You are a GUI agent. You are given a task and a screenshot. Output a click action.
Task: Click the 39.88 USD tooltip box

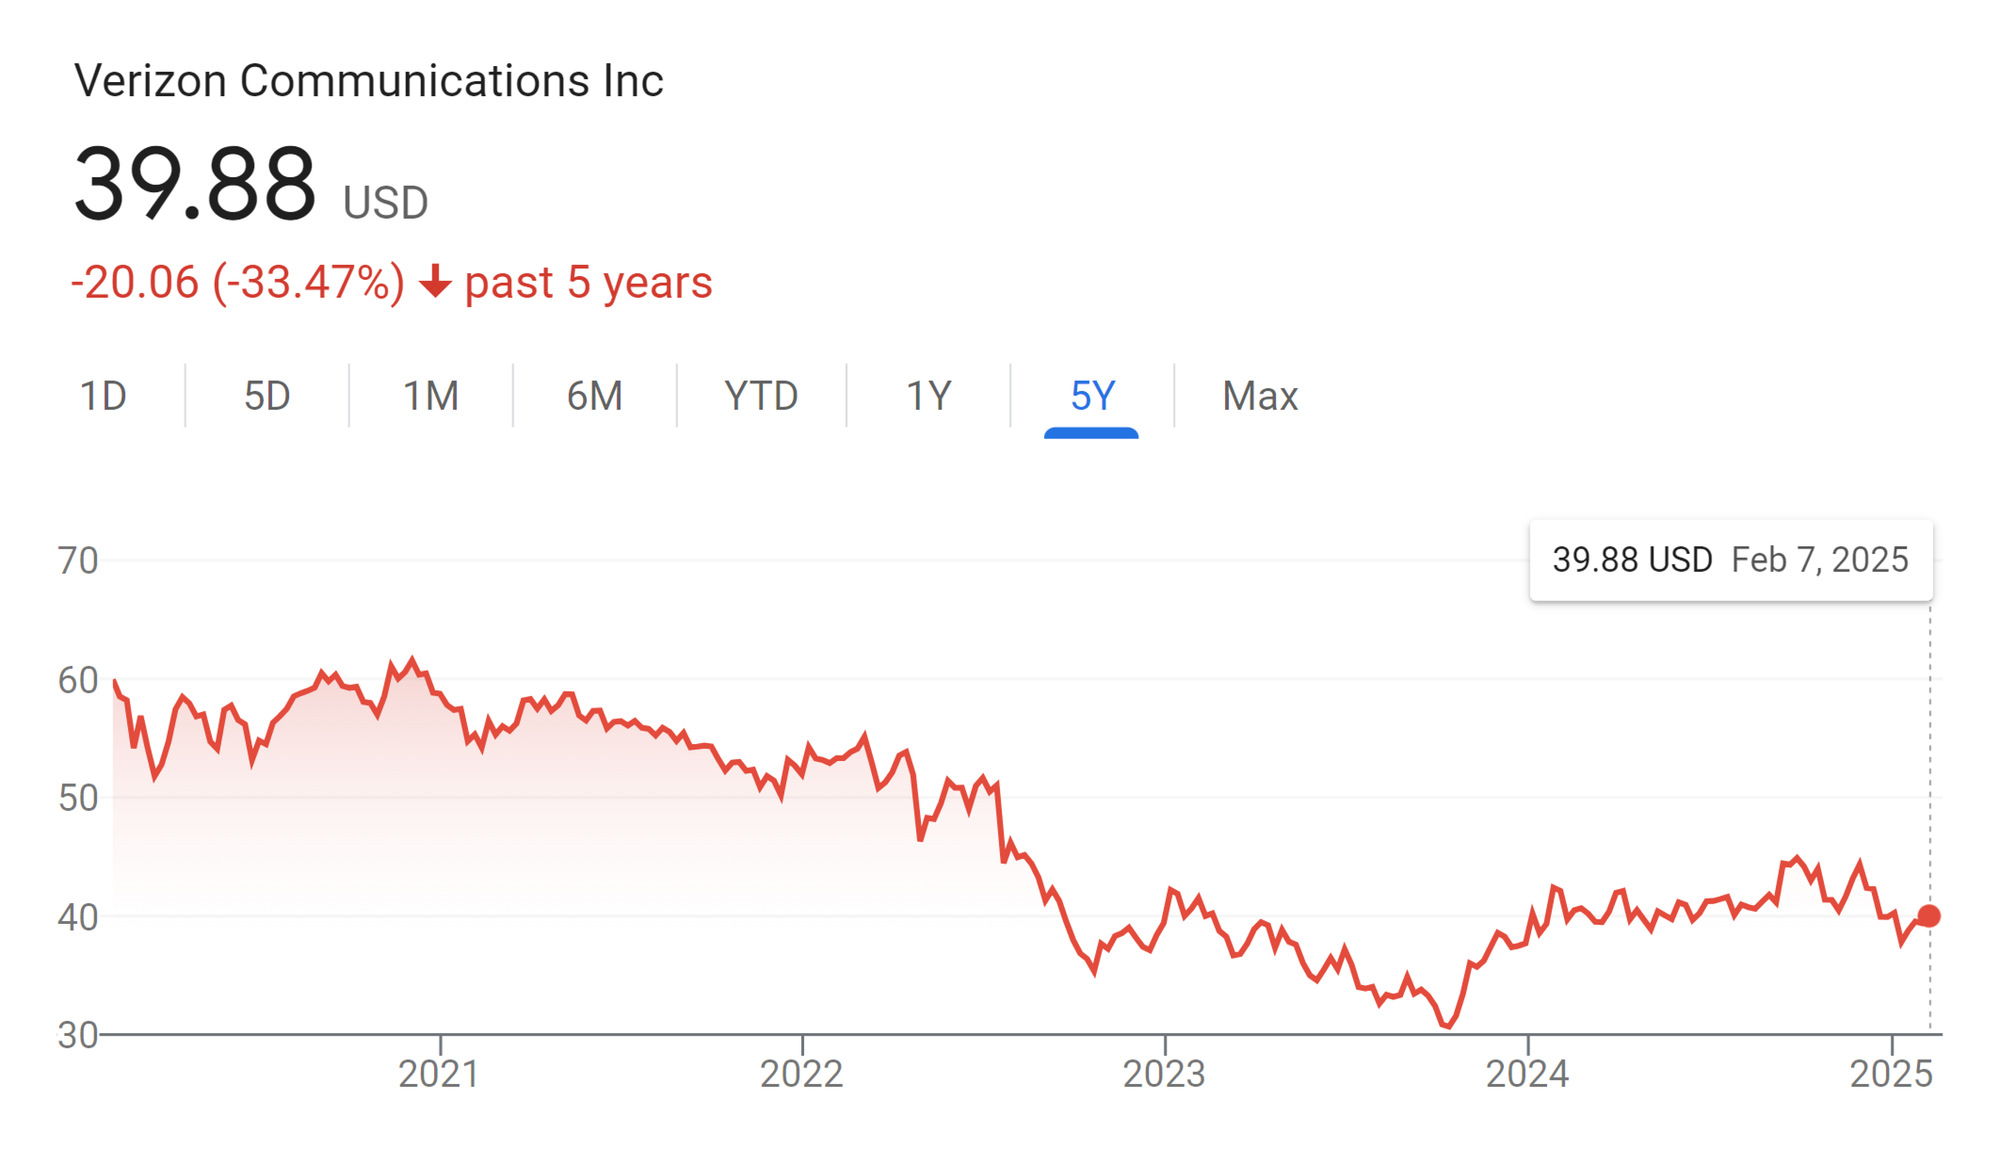pyautogui.click(x=1731, y=560)
